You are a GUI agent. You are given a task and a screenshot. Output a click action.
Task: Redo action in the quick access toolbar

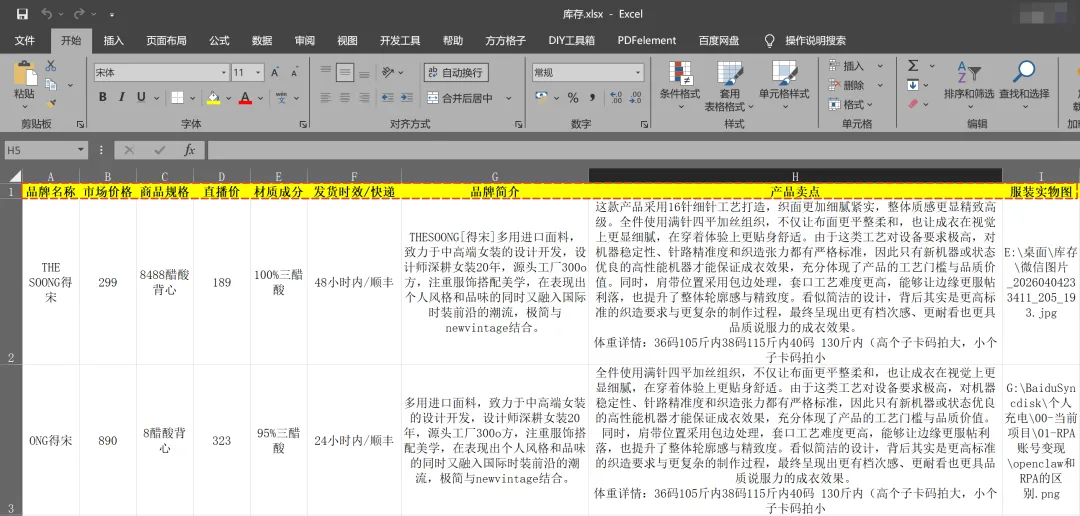click(79, 14)
